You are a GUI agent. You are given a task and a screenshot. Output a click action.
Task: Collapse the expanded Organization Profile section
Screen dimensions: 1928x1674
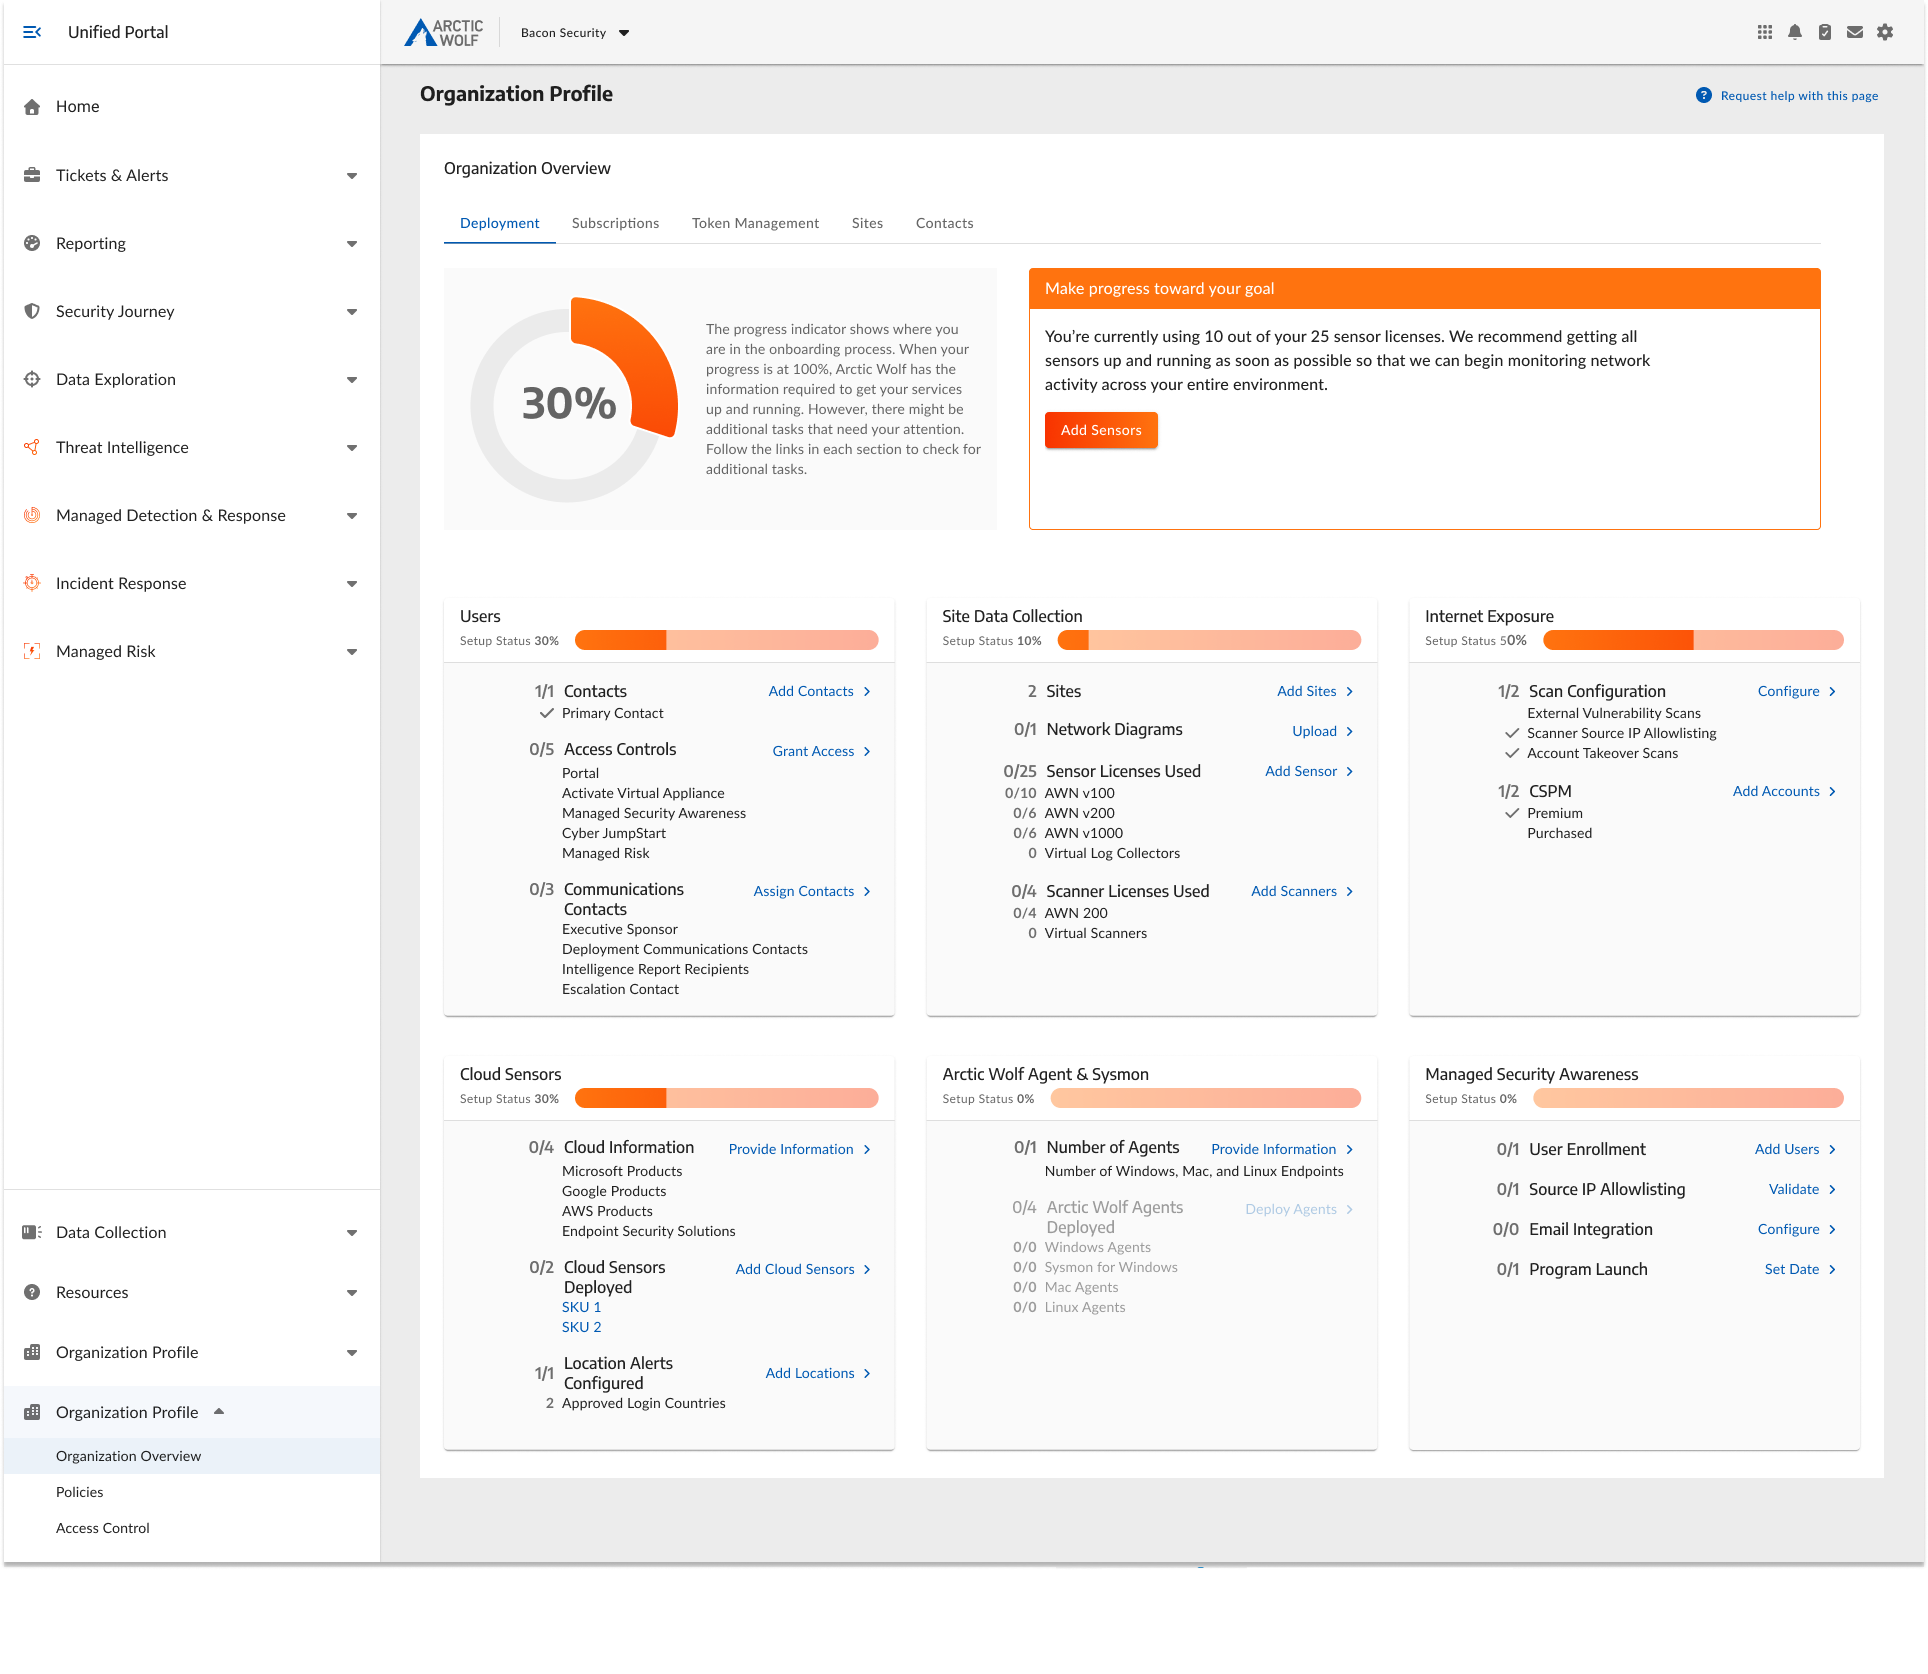219,1411
